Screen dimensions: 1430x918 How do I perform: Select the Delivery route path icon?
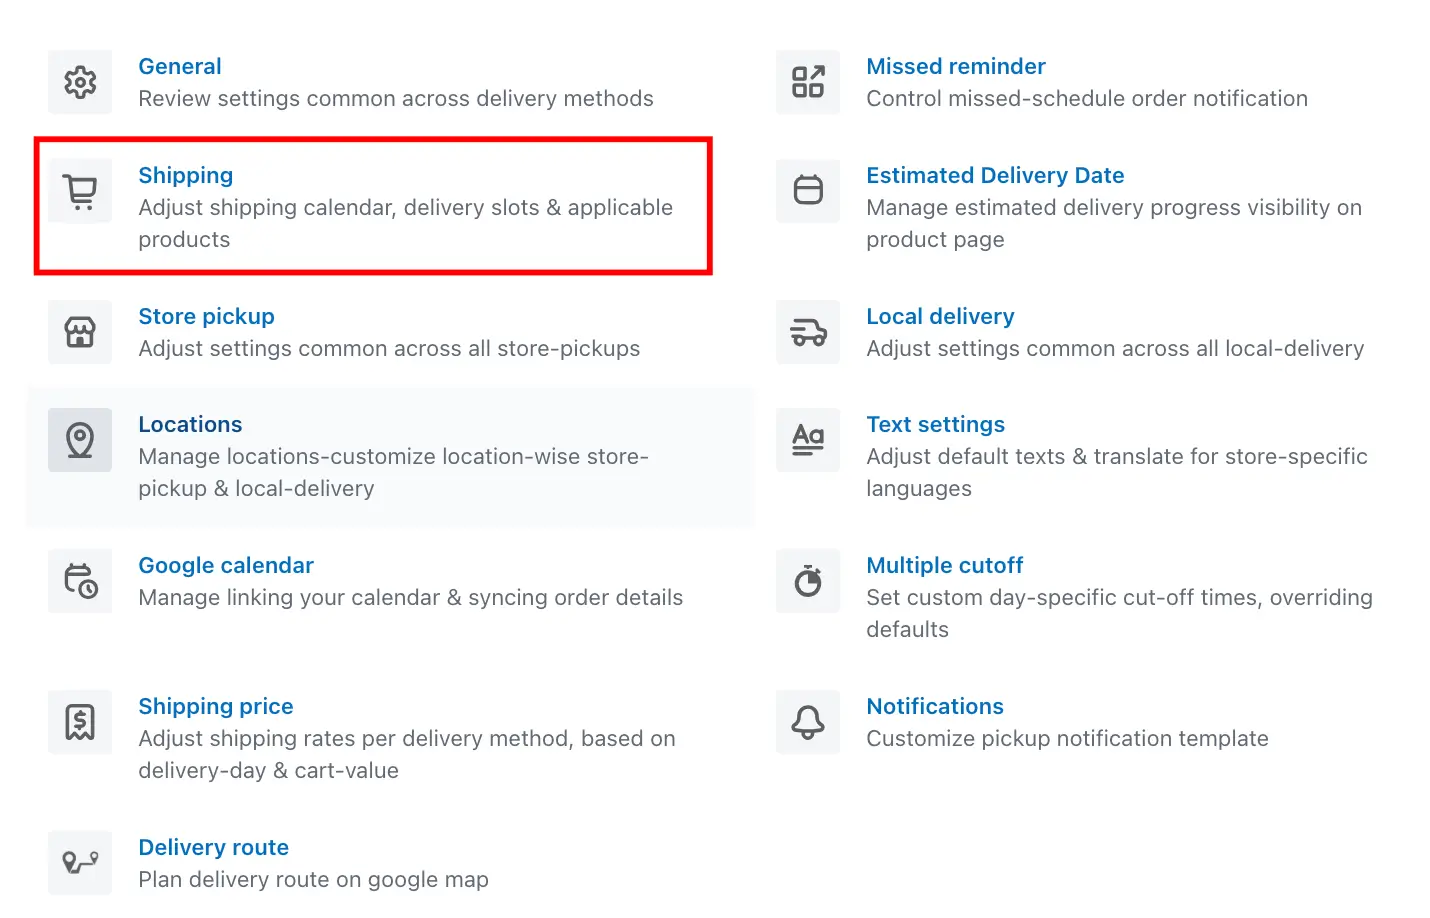pos(80,863)
